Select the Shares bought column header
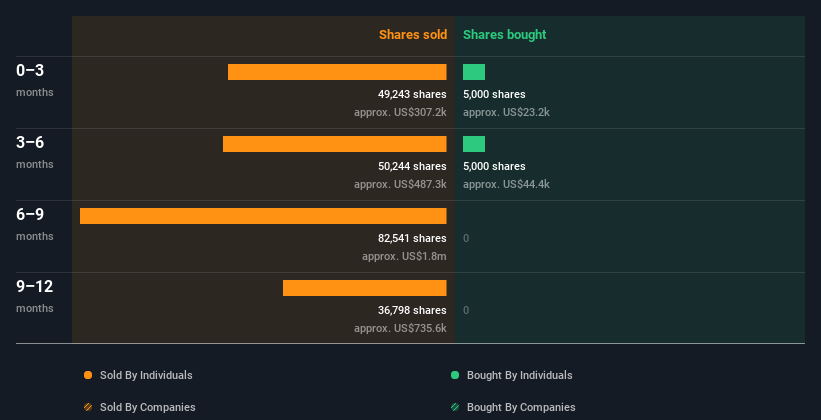 click(504, 35)
